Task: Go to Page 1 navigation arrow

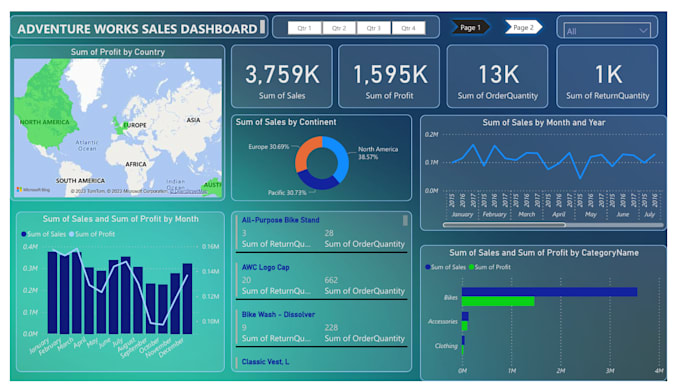Action: (471, 27)
